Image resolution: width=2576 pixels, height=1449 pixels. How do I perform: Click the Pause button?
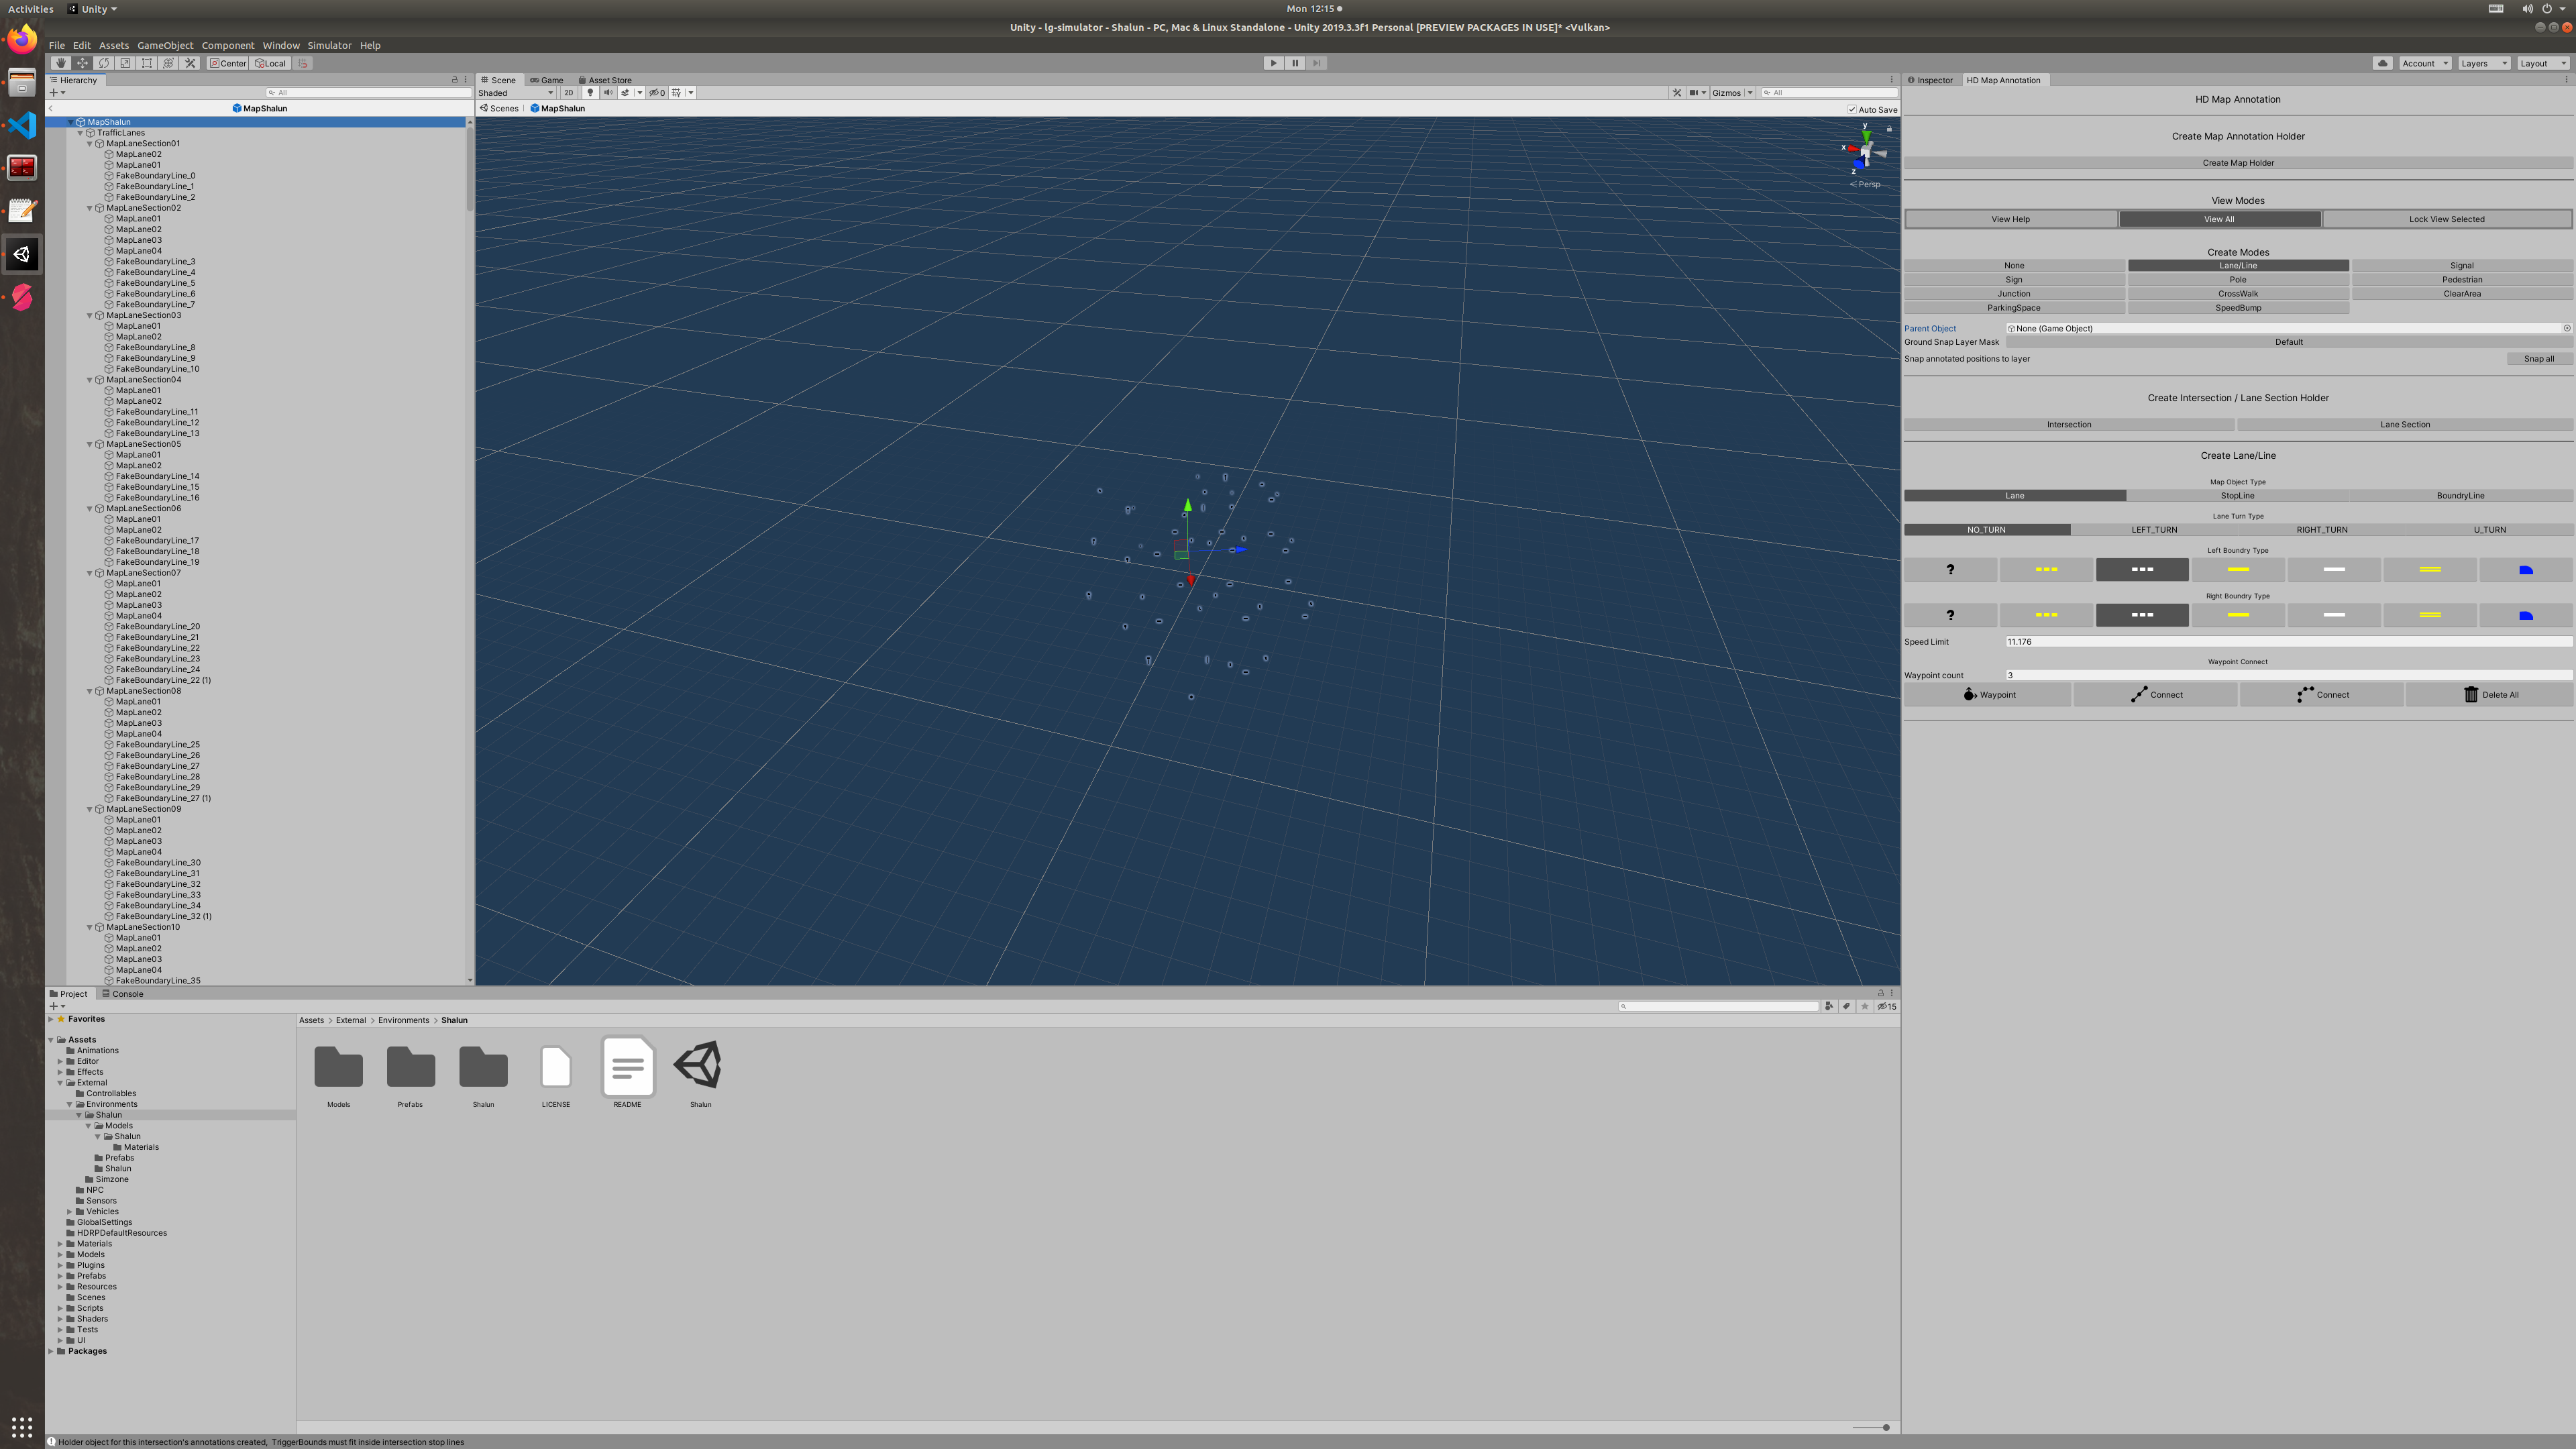coord(1295,63)
